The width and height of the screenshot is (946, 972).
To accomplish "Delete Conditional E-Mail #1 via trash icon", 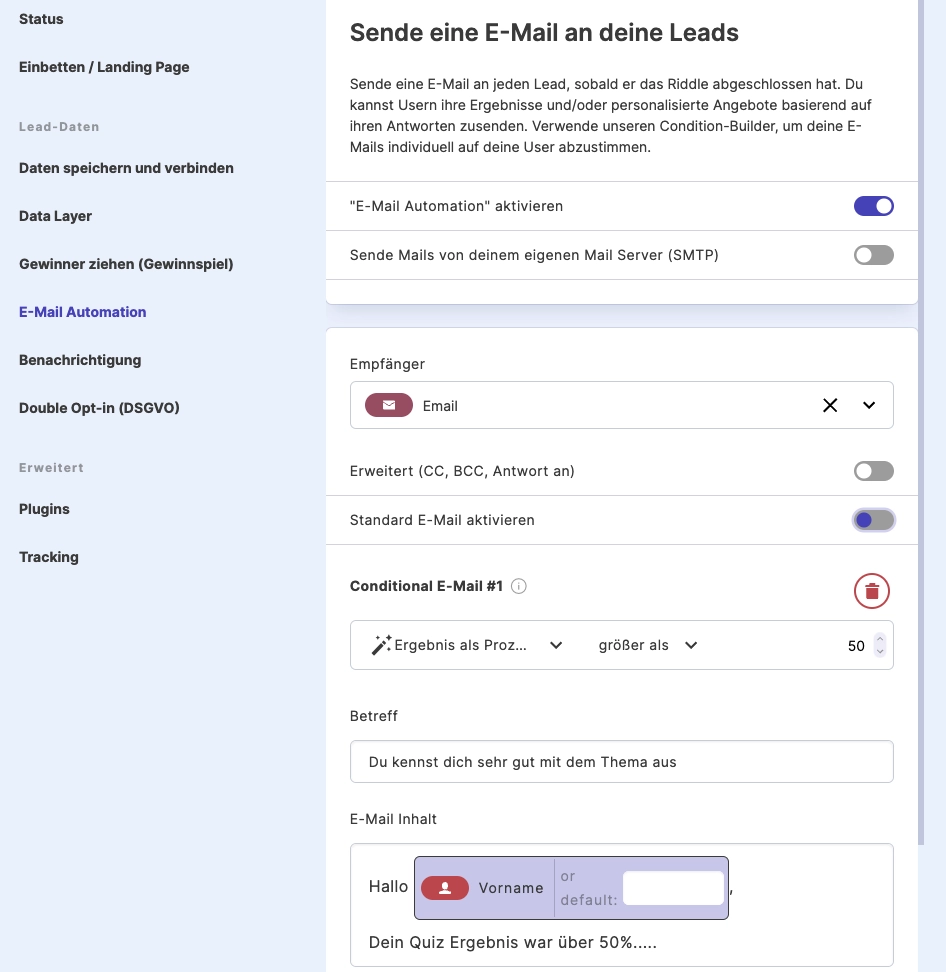I will (x=871, y=590).
